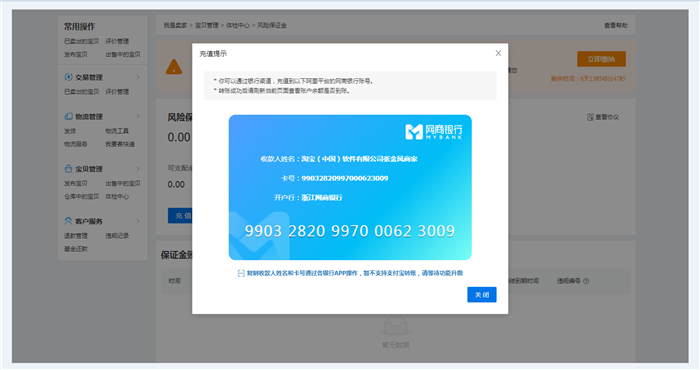Open the 查看协议 link

tap(607, 117)
